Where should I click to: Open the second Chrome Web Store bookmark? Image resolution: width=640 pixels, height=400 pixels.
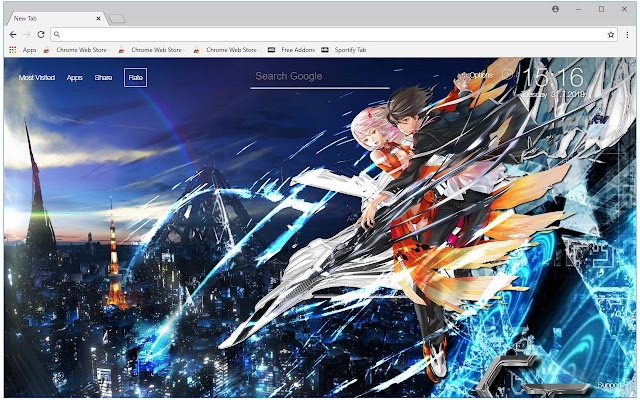(x=151, y=50)
